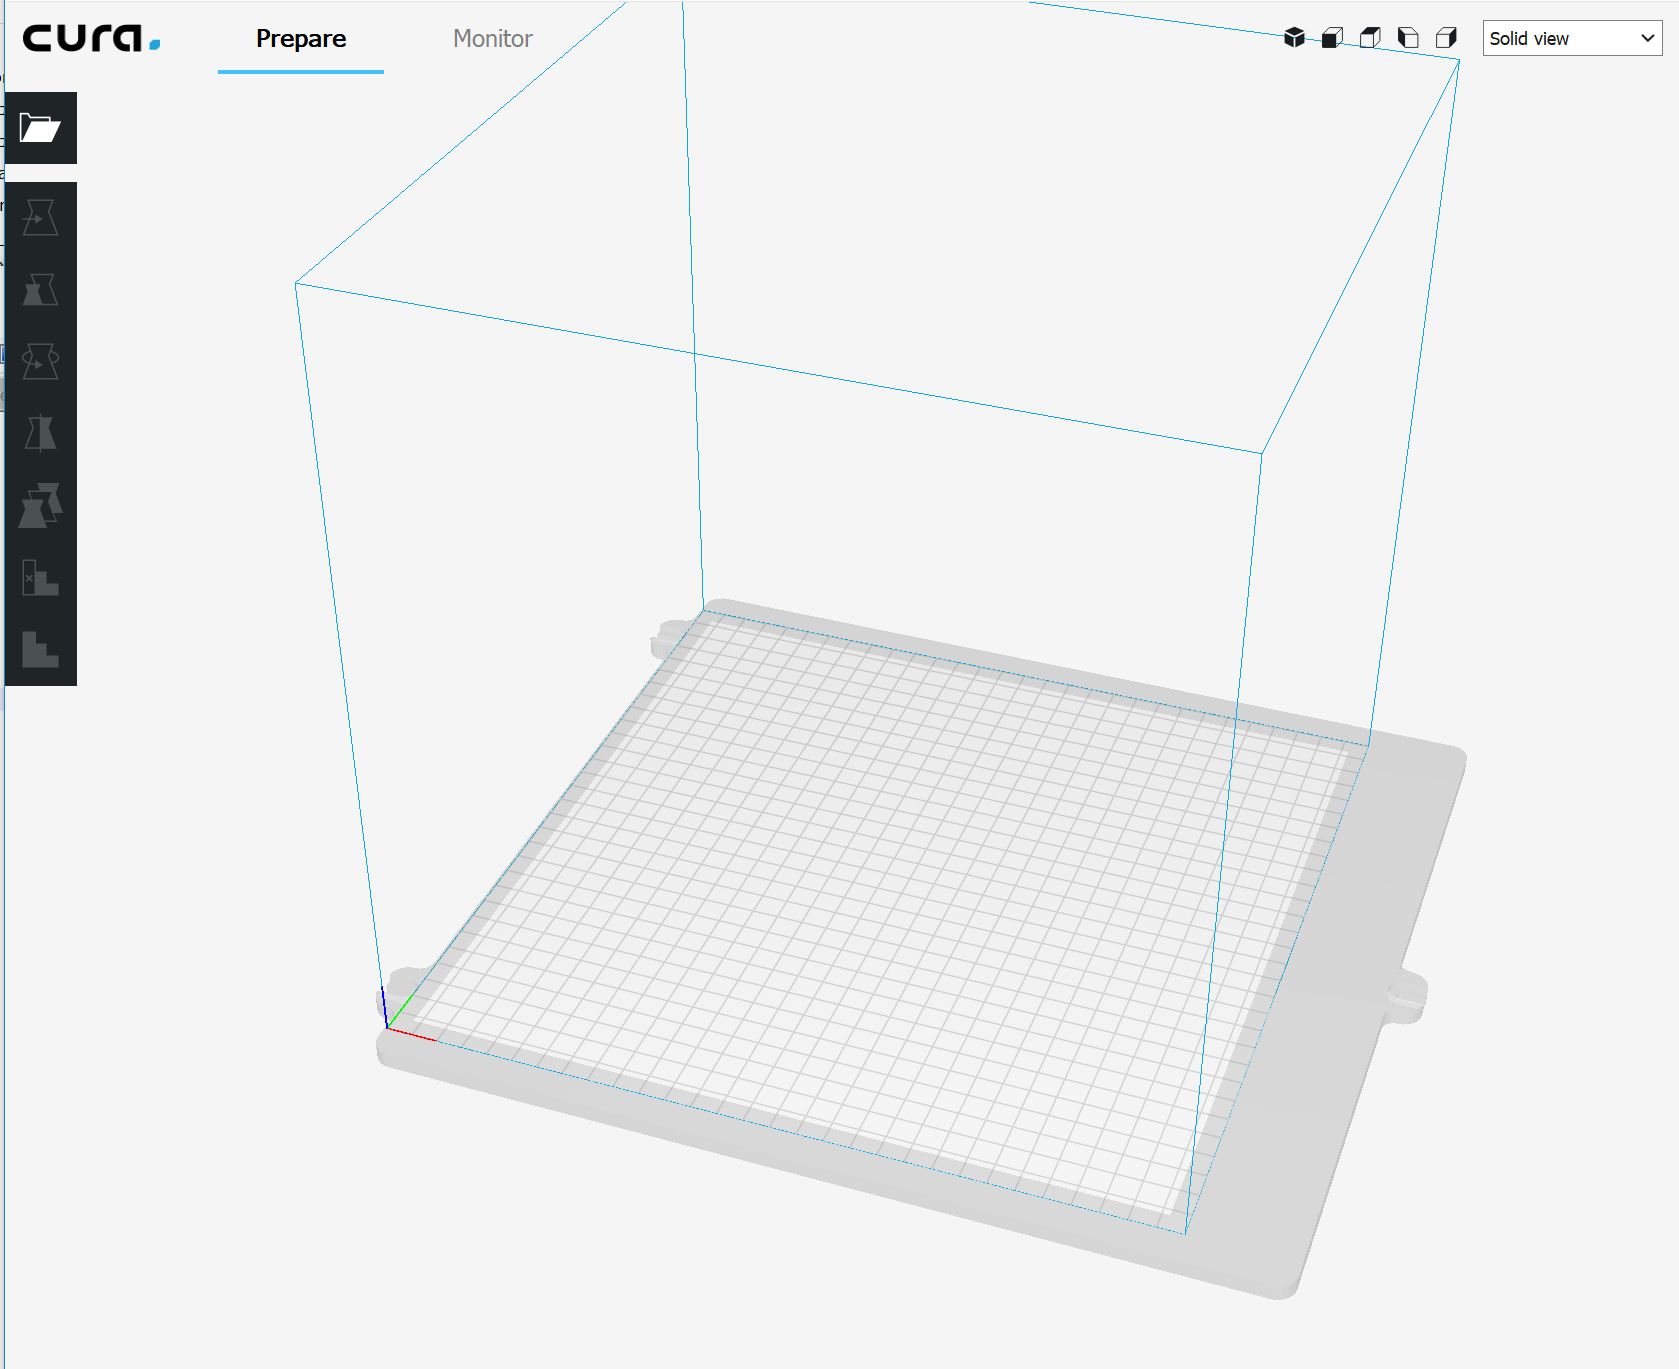Image resolution: width=1679 pixels, height=1369 pixels.
Task: Switch to the Monitor tab
Action: [x=493, y=39]
